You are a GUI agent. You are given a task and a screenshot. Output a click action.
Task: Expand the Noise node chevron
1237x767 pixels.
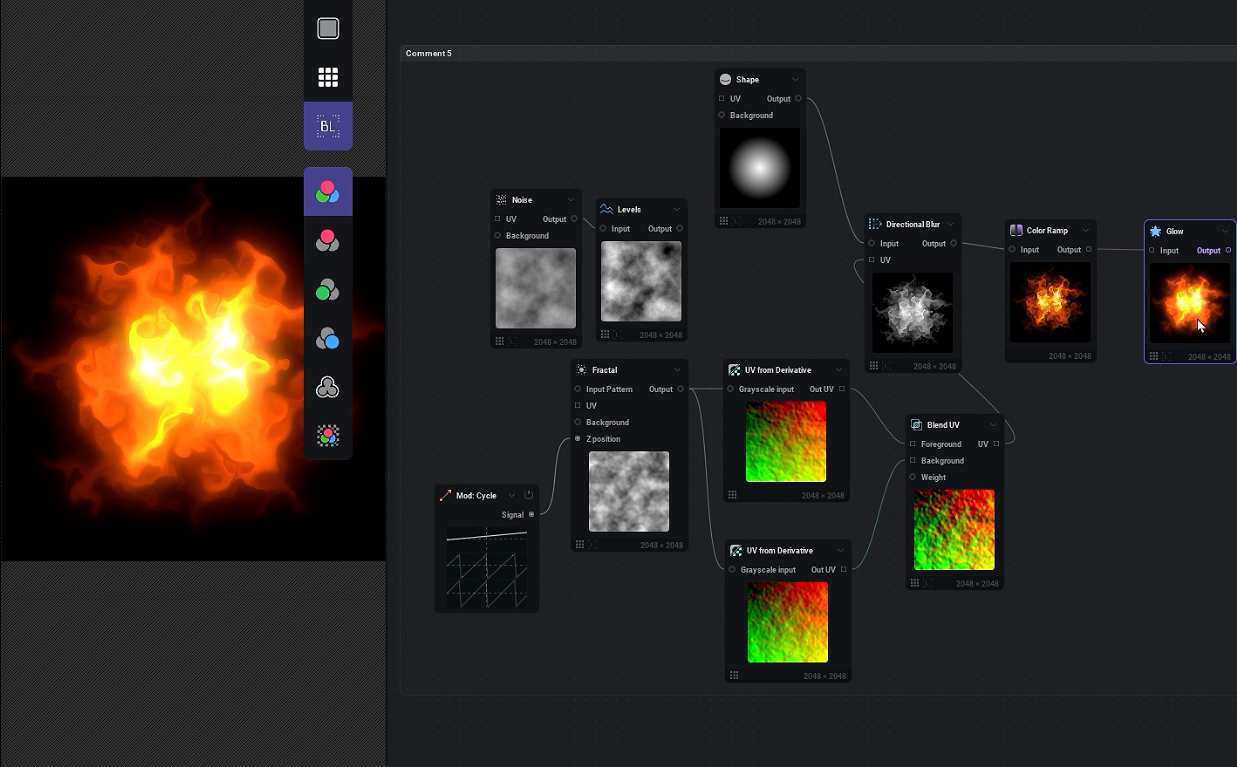click(x=571, y=200)
